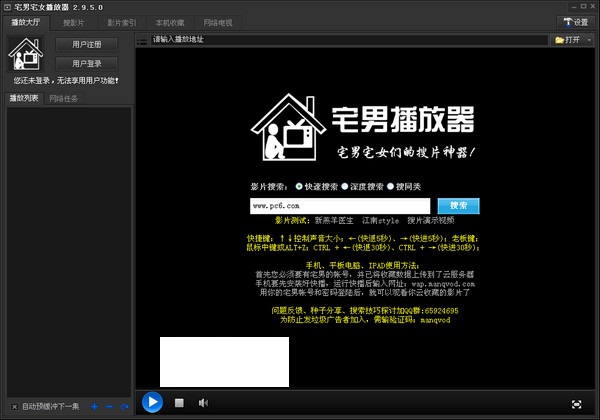The height and width of the screenshot is (420, 600).
Task: Click the wap.manqvod.com address text
Action: pyautogui.click(x=443, y=284)
